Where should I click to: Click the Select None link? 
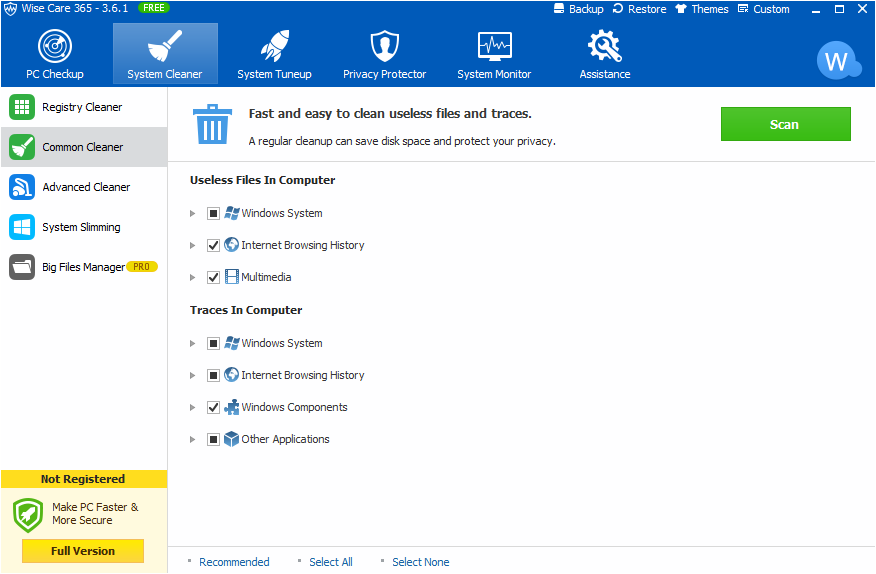pyautogui.click(x=421, y=562)
